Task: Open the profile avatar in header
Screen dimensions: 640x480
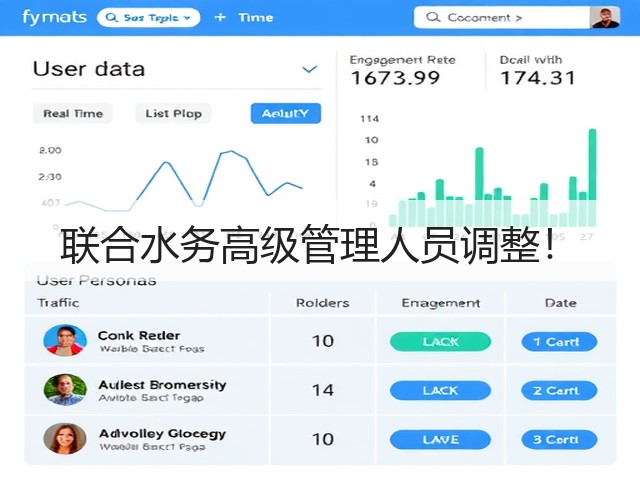Action: point(605,18)
